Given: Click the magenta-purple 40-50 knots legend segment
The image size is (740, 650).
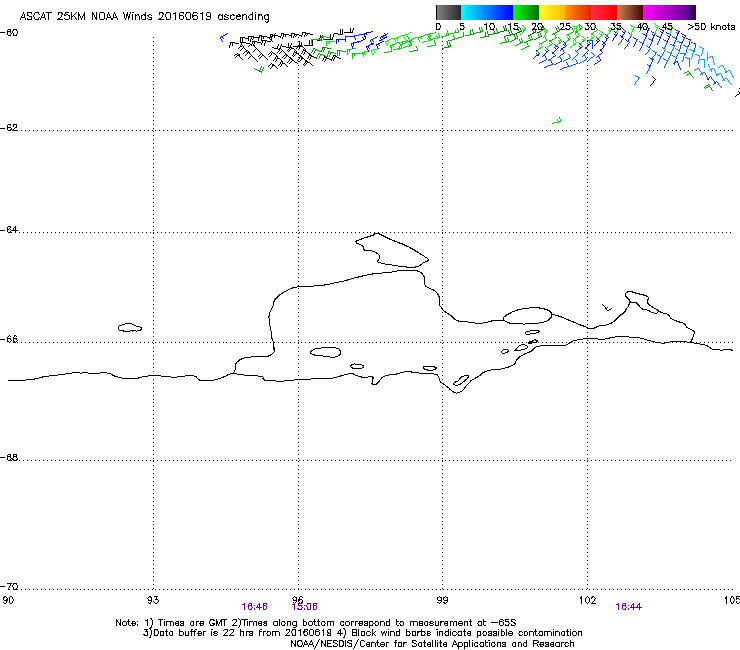Looking at the screenshot, I should [x=669, y=12].
